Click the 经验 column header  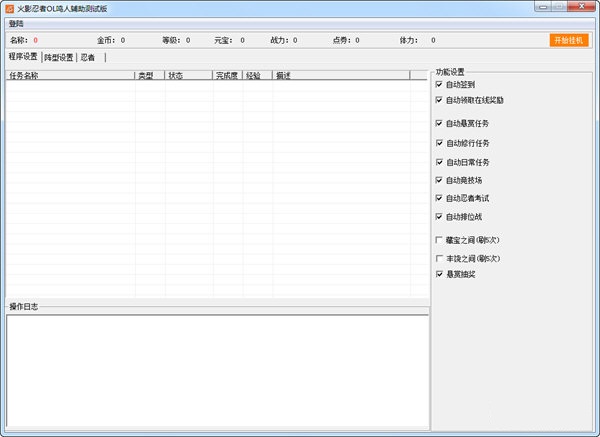[x=257, y=75]
